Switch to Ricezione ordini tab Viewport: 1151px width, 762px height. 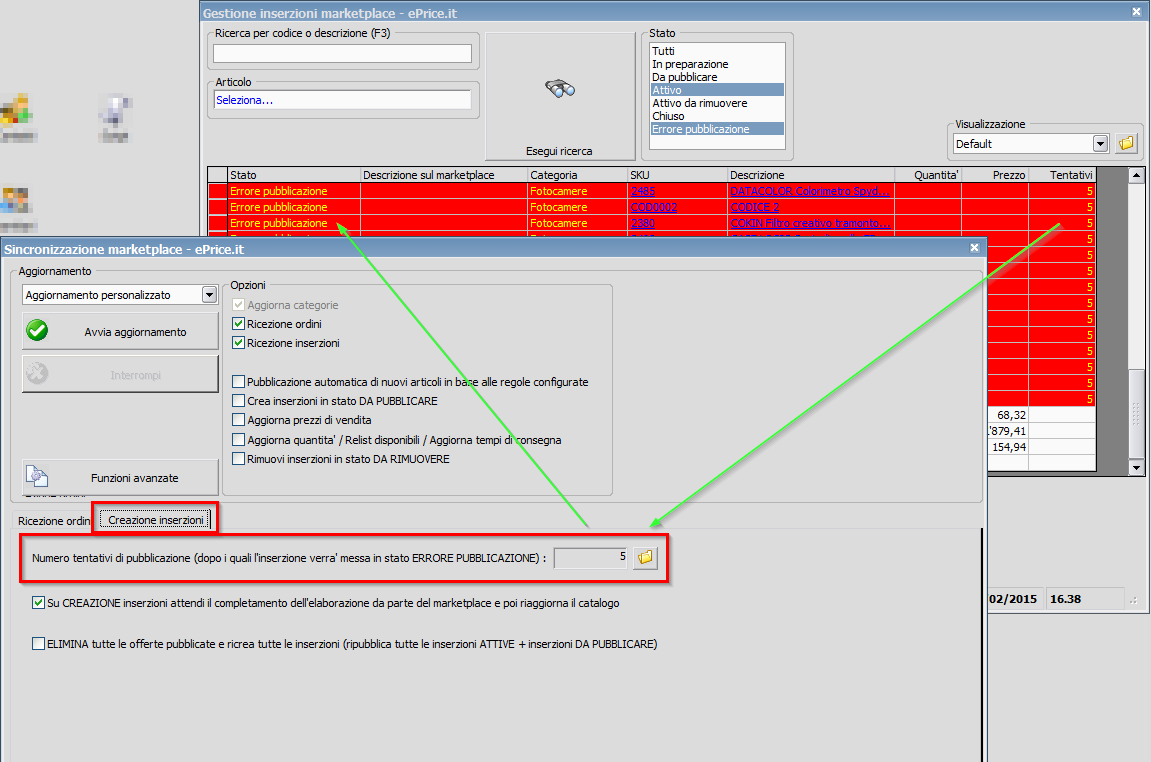(x=54, y=520)
